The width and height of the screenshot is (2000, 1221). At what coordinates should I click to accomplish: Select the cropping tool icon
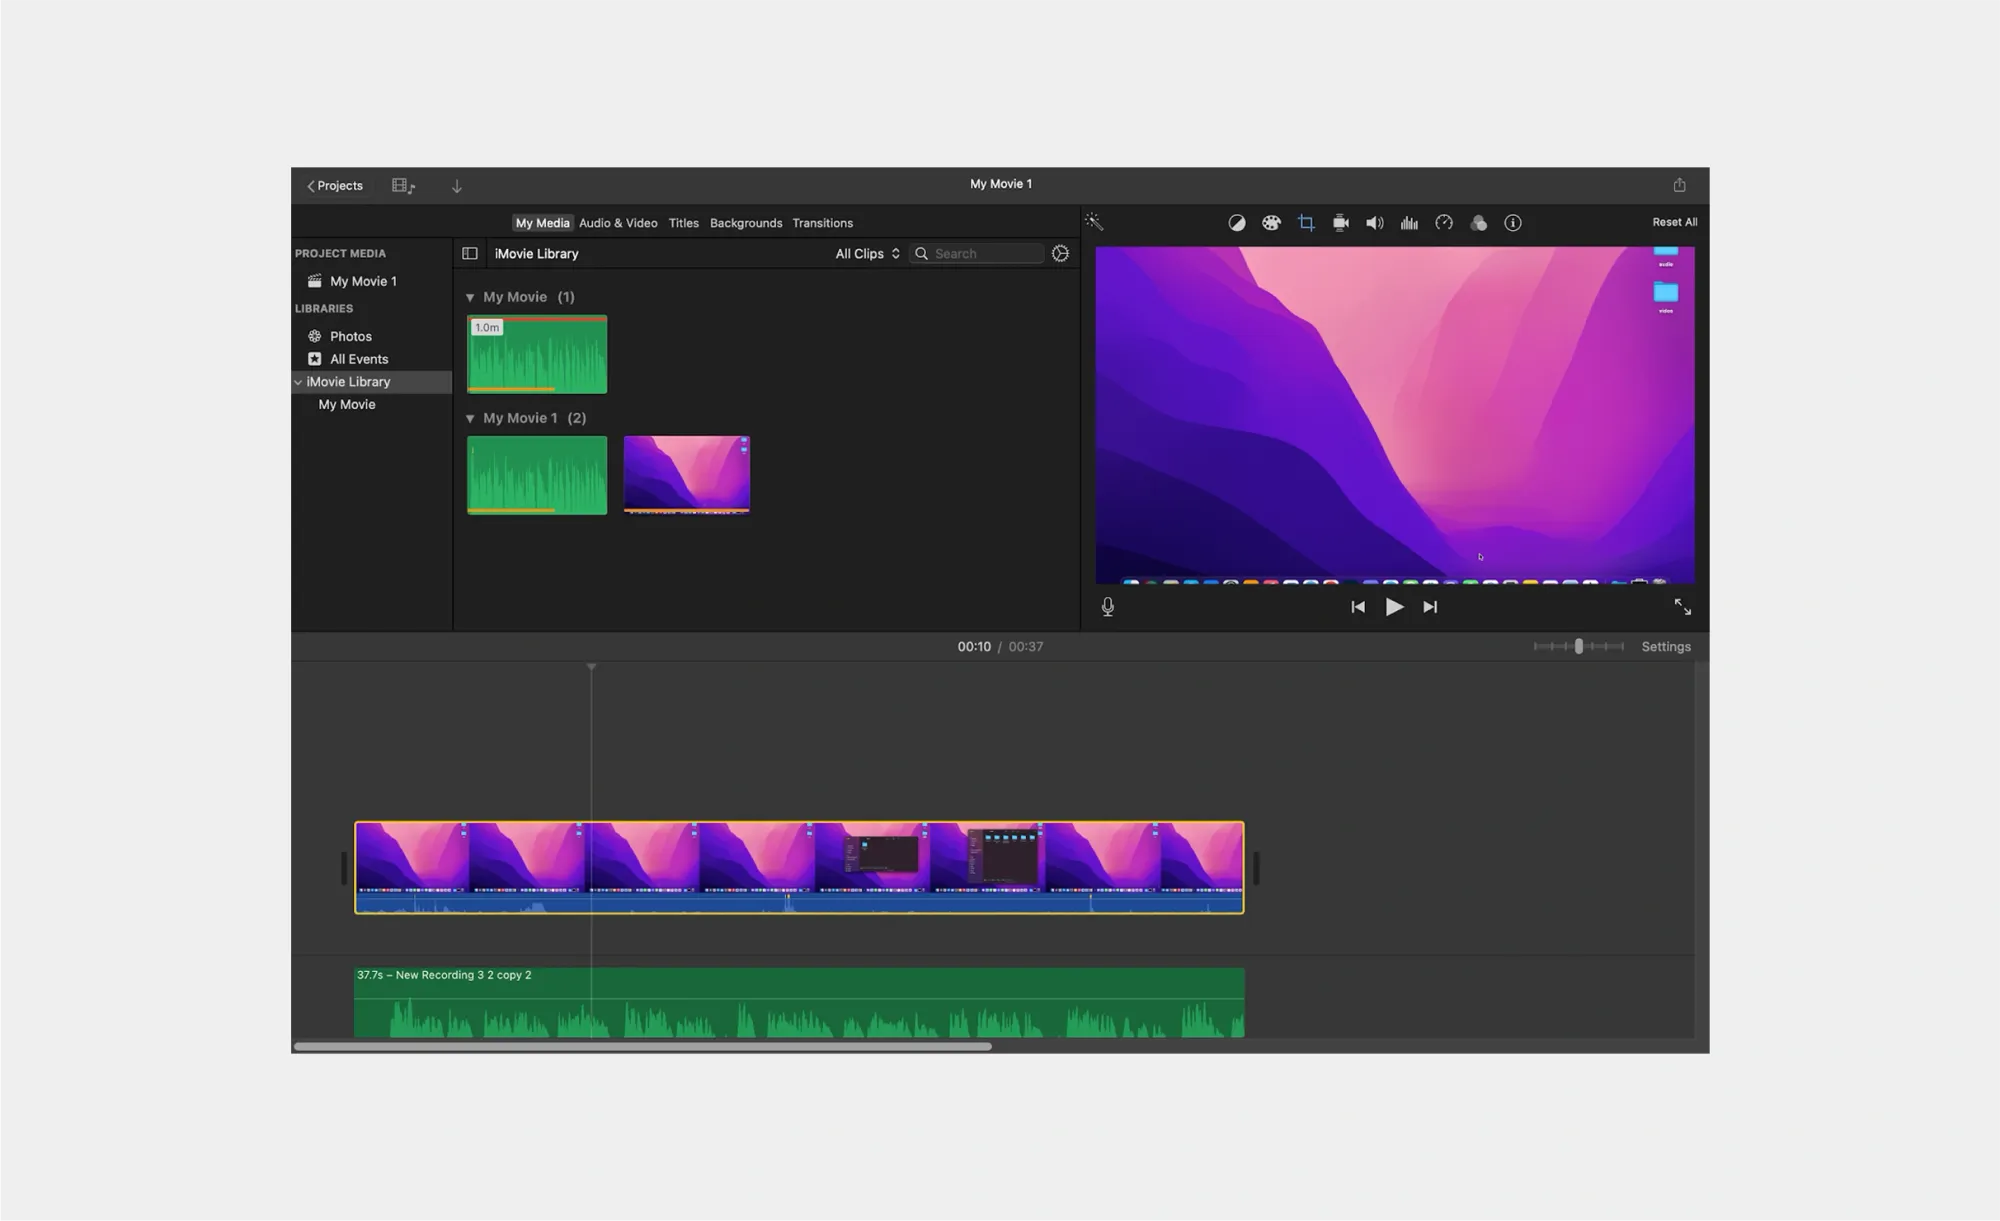(1306, 223)
